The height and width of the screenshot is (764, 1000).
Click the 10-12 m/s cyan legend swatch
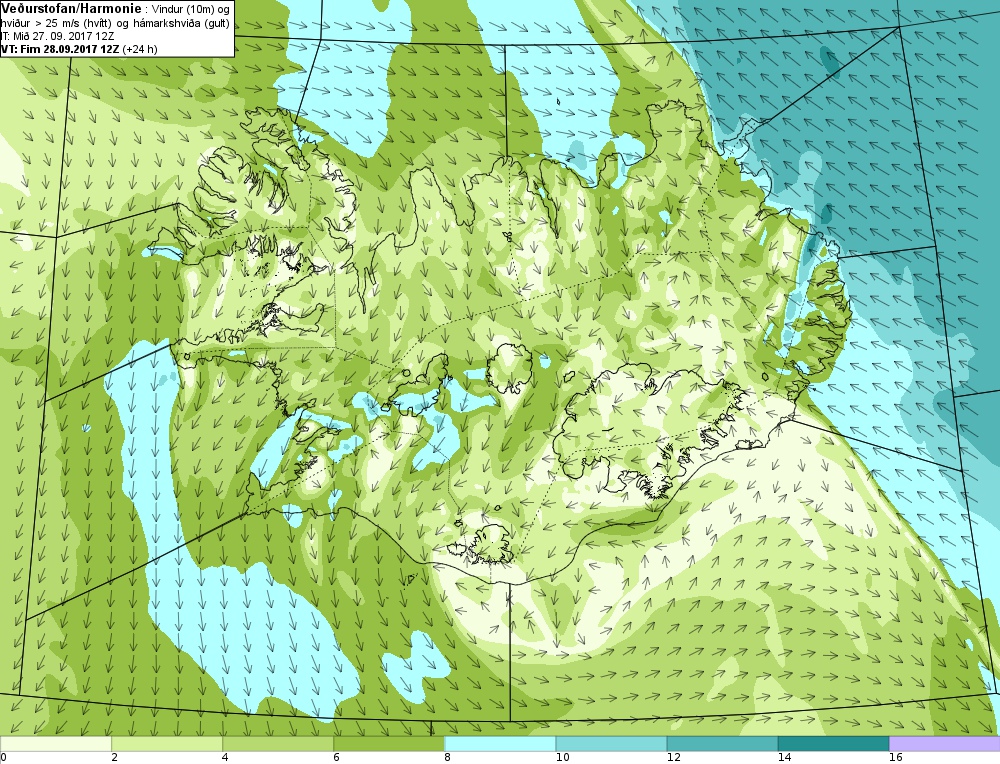point(611,744)
